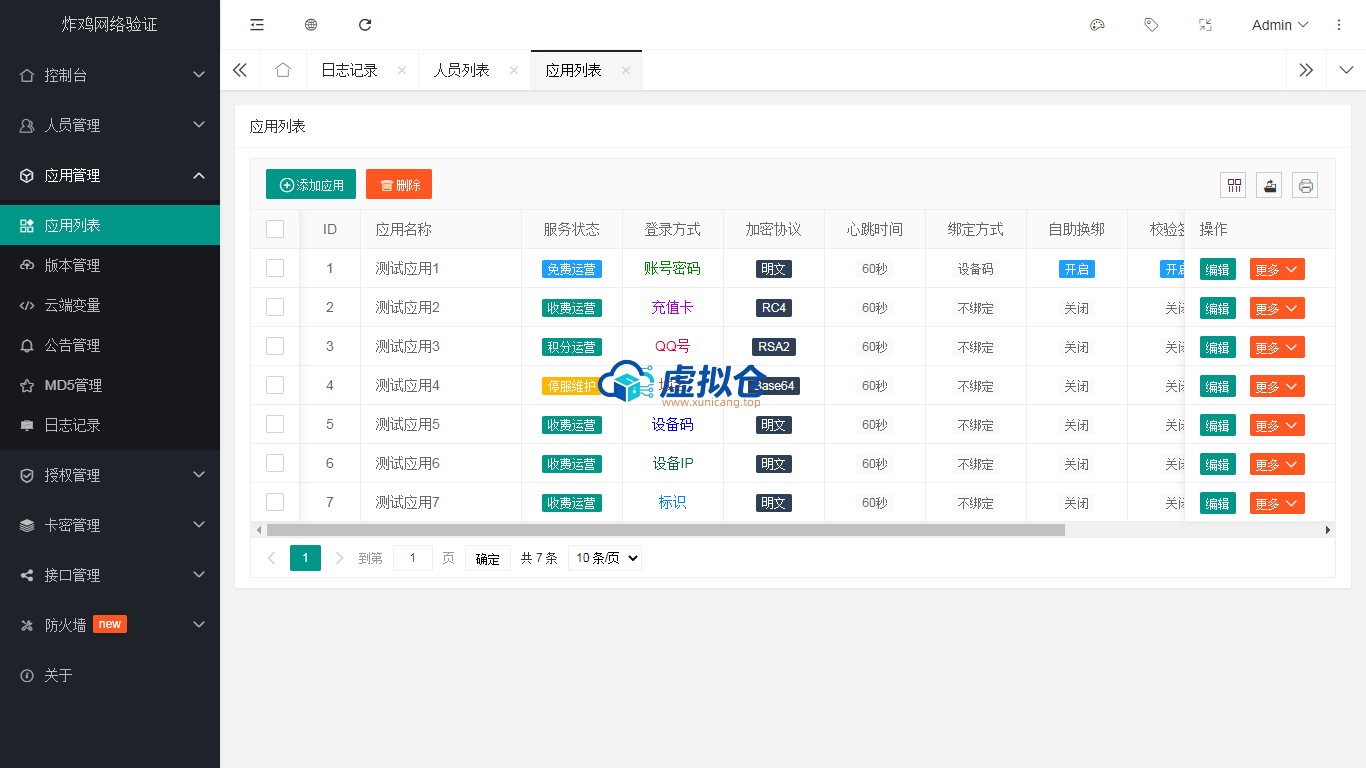Switch to the 日志记录 tab

pos(349,70)
